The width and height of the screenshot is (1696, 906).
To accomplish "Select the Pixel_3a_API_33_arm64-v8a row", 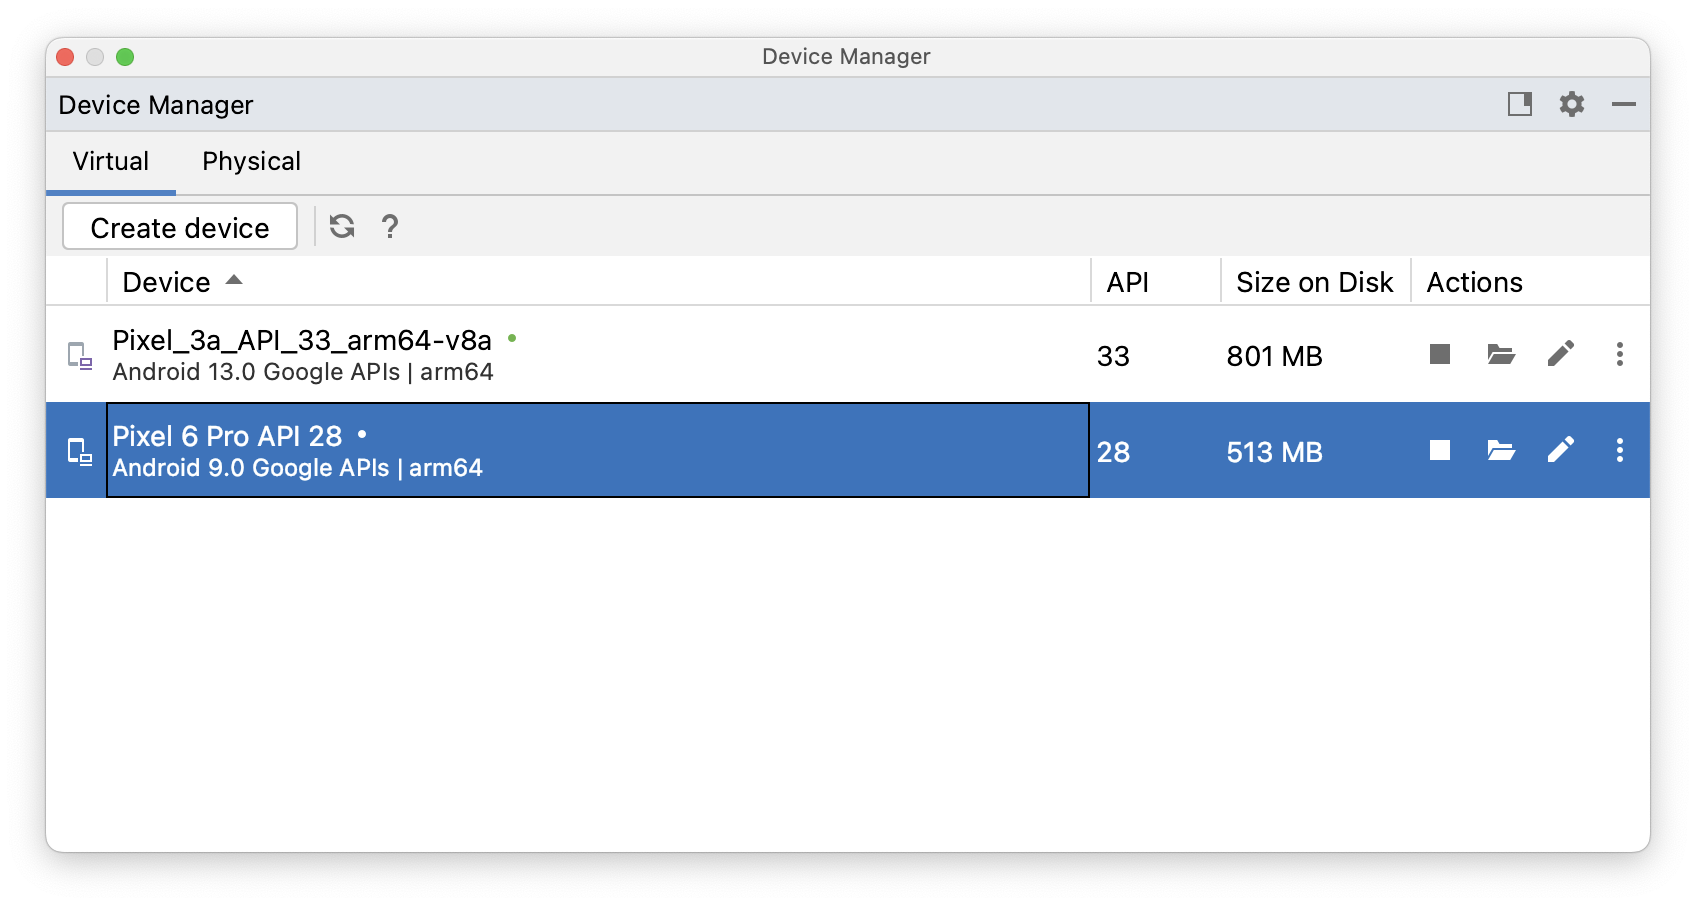I will pos(848,354).
